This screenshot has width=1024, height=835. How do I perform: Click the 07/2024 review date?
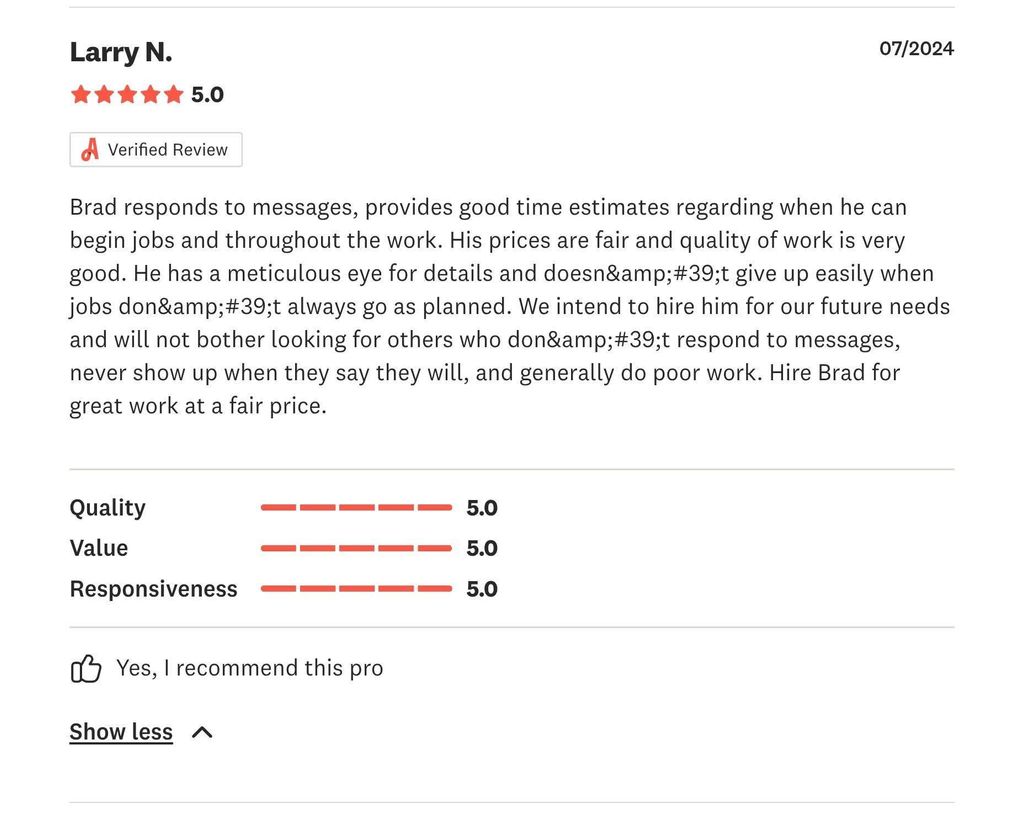pyautogui.click(x=916, y=48)
